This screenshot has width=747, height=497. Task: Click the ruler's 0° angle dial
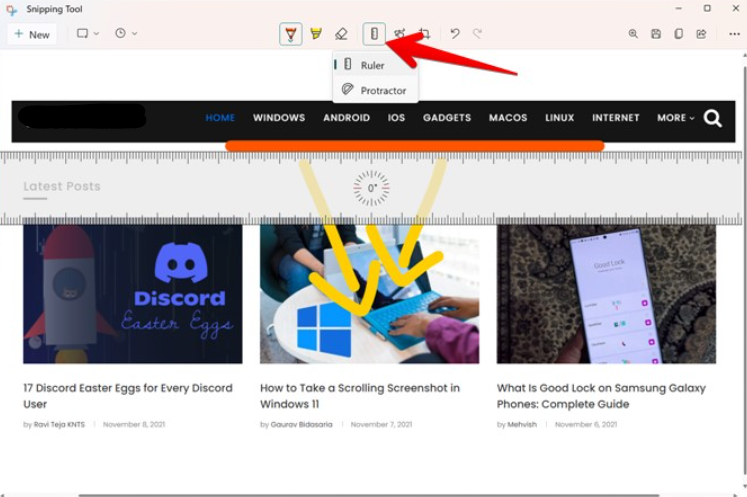372,188
